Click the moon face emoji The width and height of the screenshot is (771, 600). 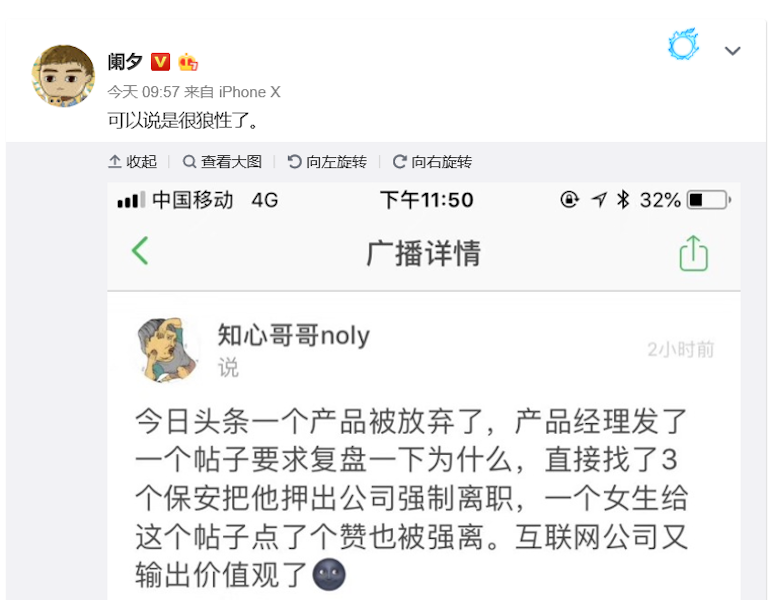[x=329, y=574]
